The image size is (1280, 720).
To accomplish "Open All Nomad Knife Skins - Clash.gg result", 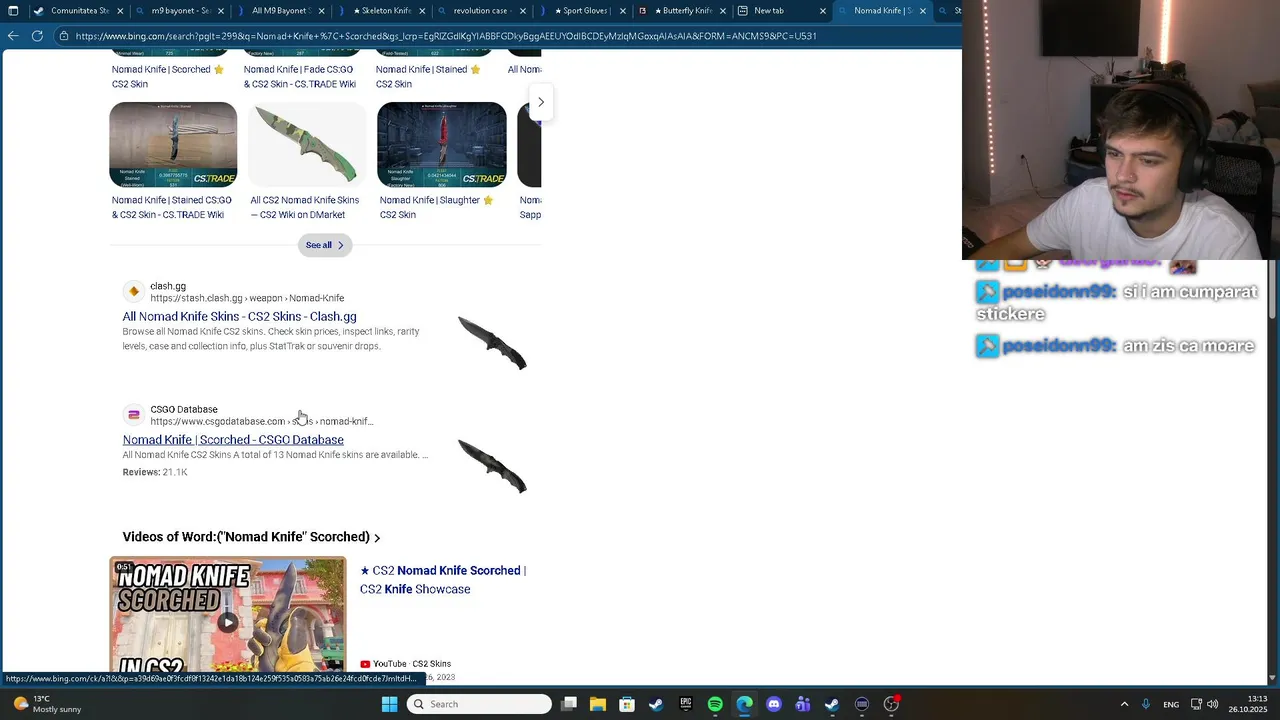I will (239, 316).
